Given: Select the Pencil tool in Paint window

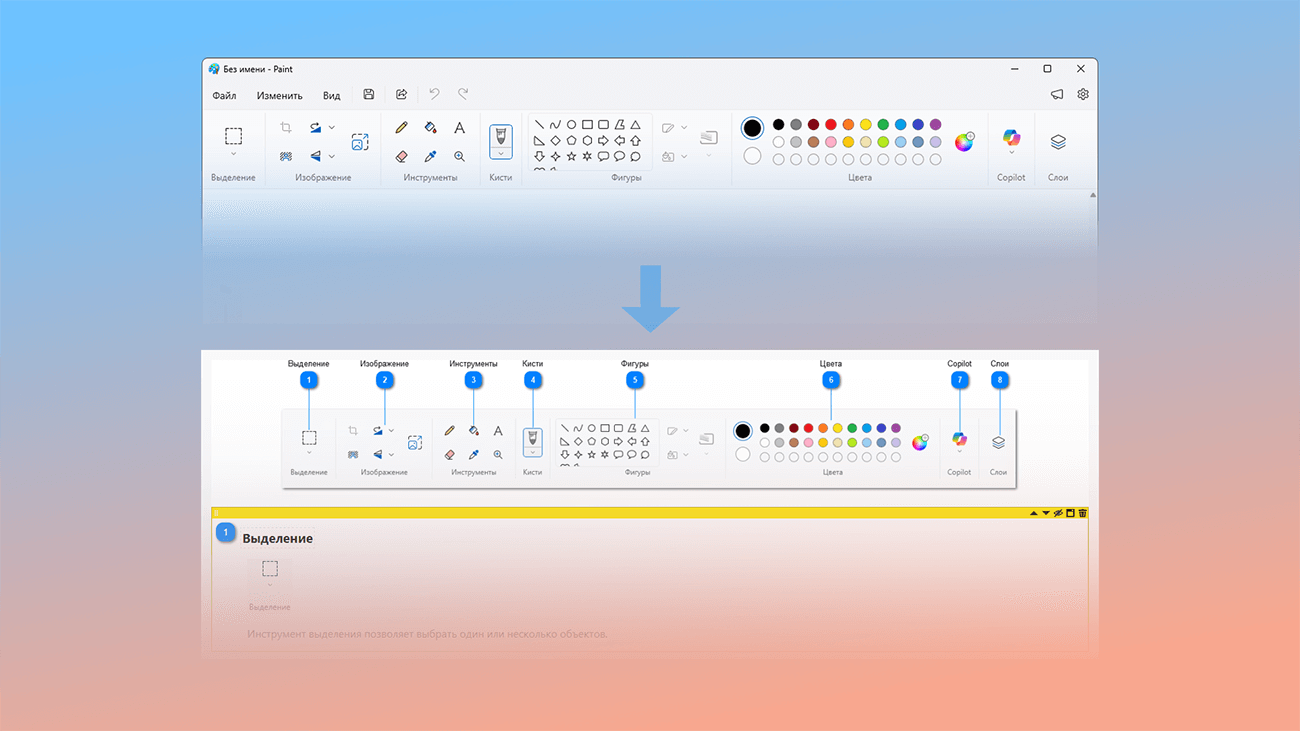Looking at the screenshot, I should [x=401, y=128].
